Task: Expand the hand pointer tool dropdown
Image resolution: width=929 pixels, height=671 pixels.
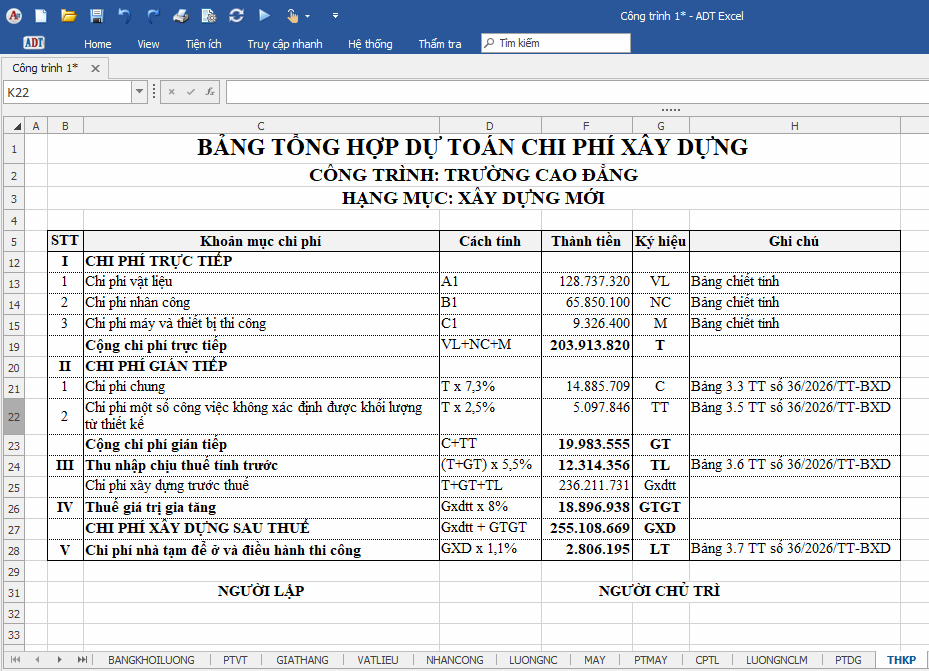Action: [307, 17]
